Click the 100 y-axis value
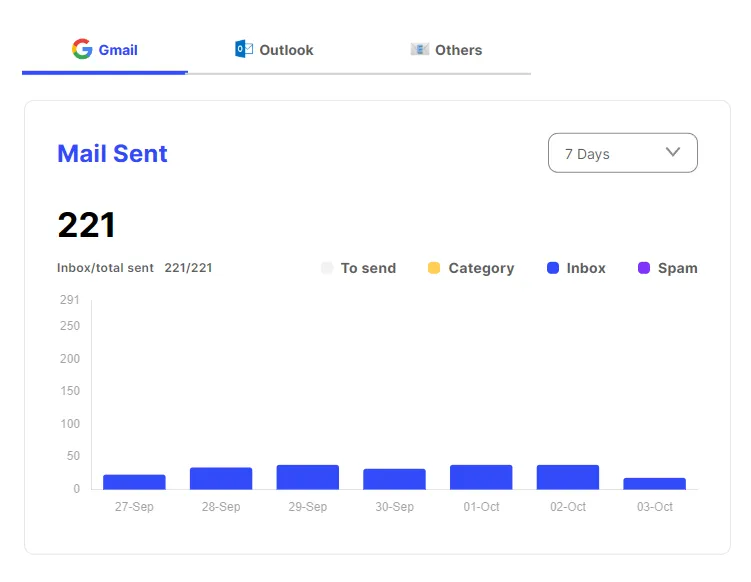 click(x=70, y=424)
